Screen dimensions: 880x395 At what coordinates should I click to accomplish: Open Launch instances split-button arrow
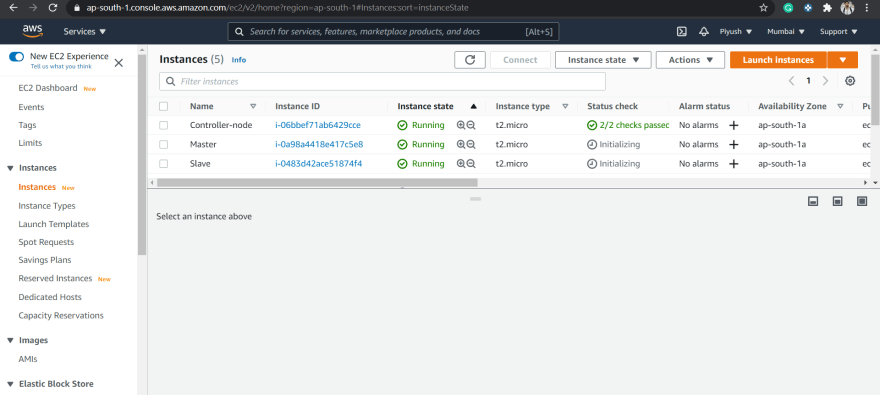click(842, 60)
